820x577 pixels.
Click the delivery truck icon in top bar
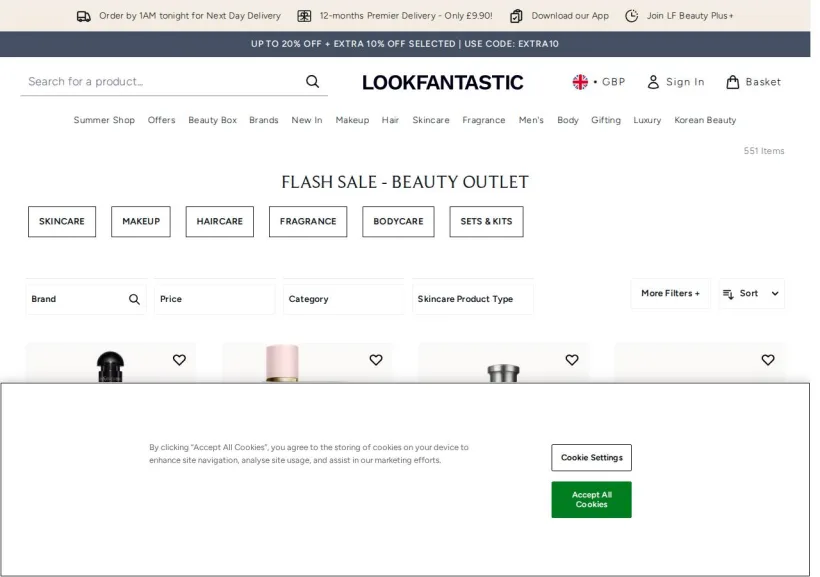(83, 16)
